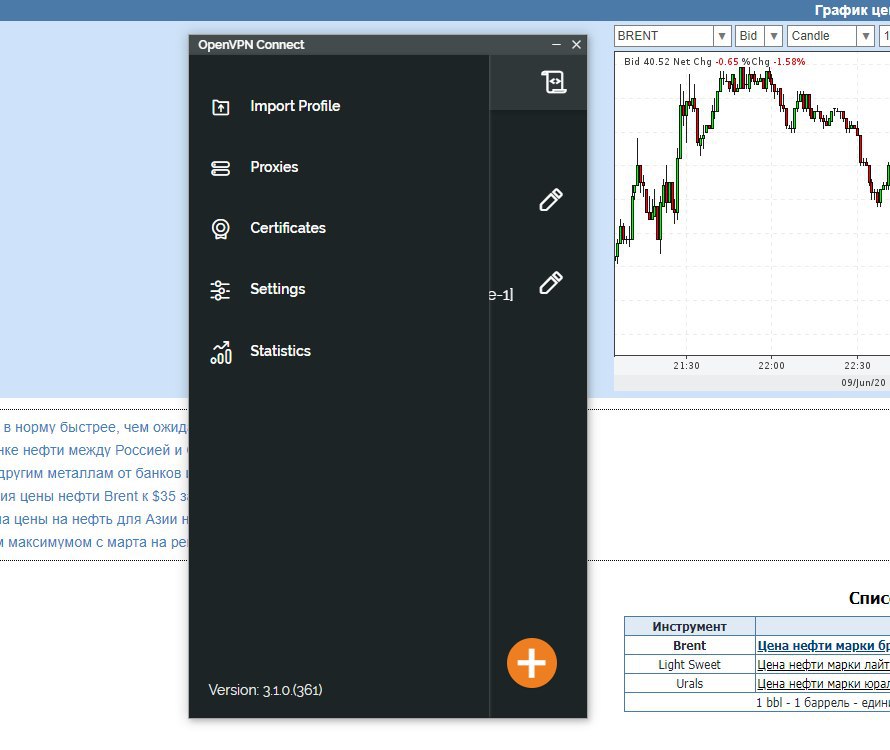Click the Urals table cell
This screenshot has height=750, width=890.
(x=690, y=684)
